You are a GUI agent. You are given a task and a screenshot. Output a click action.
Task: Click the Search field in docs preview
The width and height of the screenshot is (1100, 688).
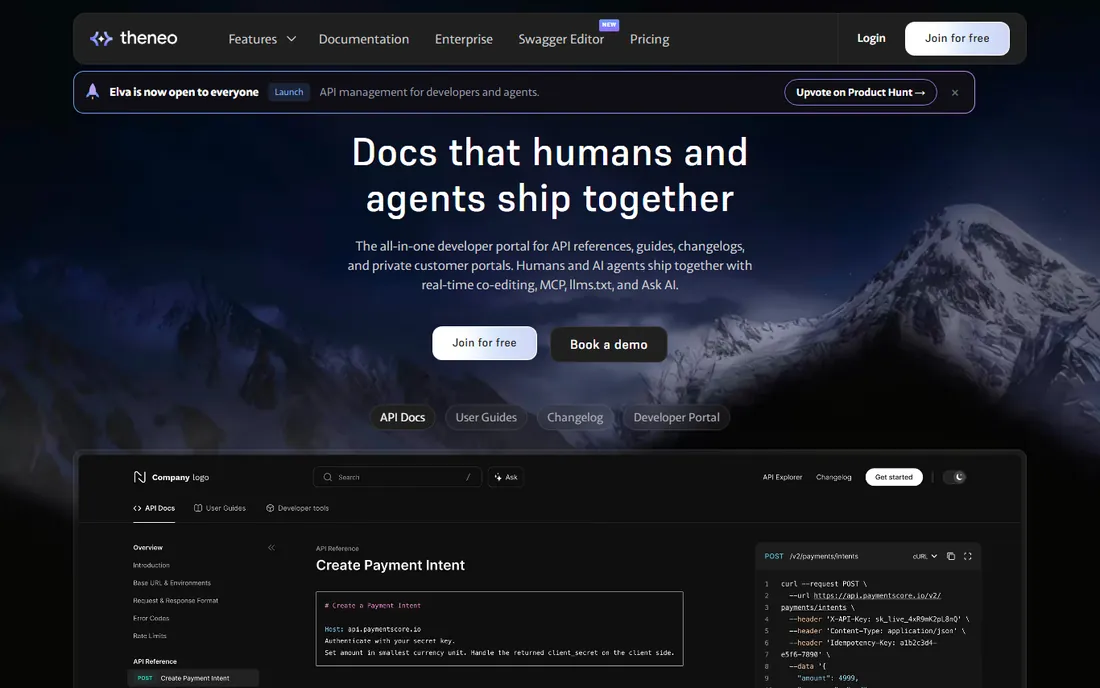pos(398,477)
